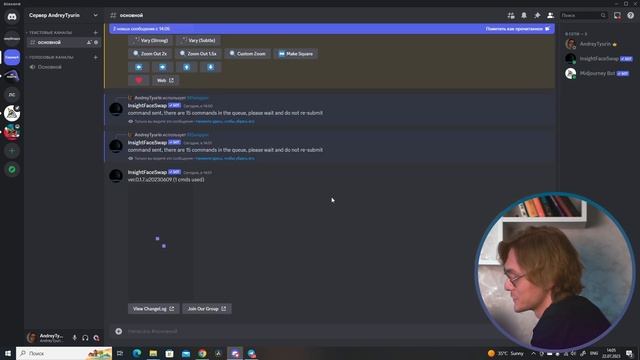Open Google Chrome from the taskbar
640x360 pixels.
coord(202,353)
